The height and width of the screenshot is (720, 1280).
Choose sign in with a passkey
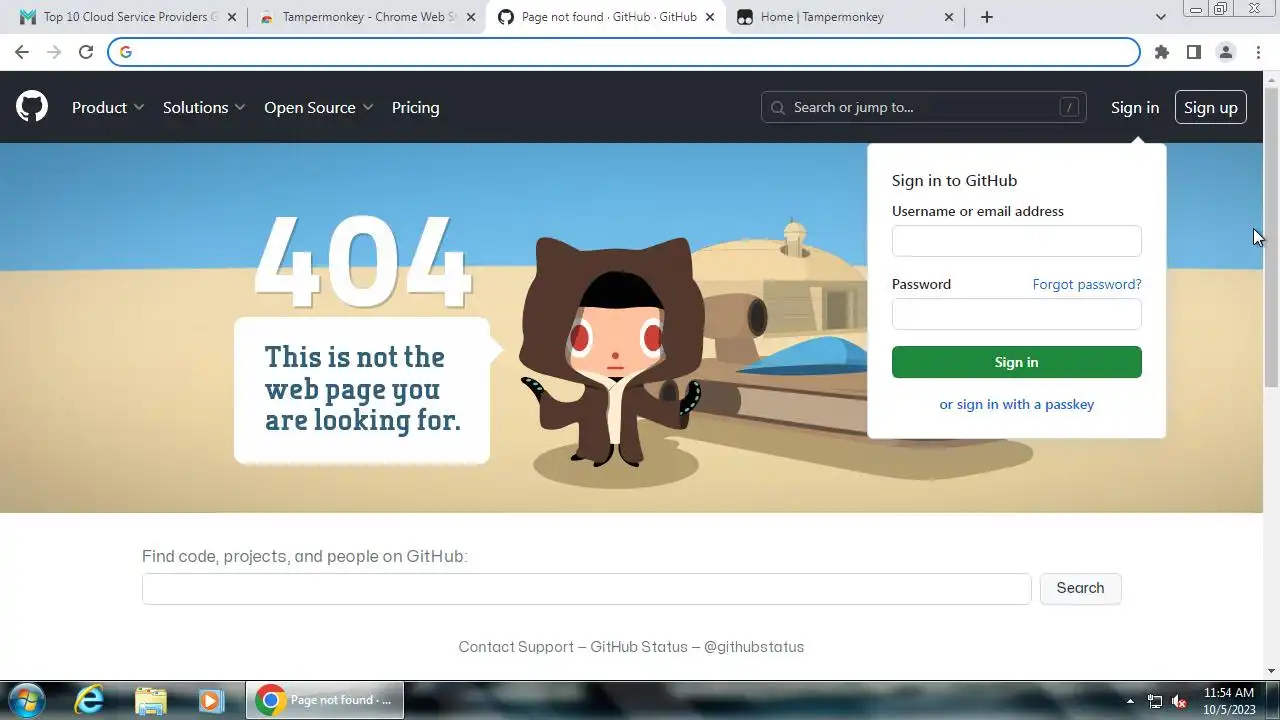[x=1016, y=404]
